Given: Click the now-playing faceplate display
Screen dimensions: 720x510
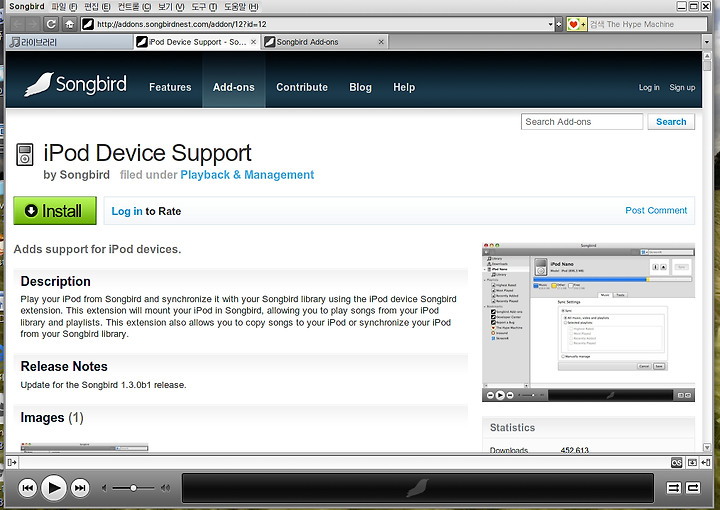Looking at the screenshot, I should (x=418, y=488).
